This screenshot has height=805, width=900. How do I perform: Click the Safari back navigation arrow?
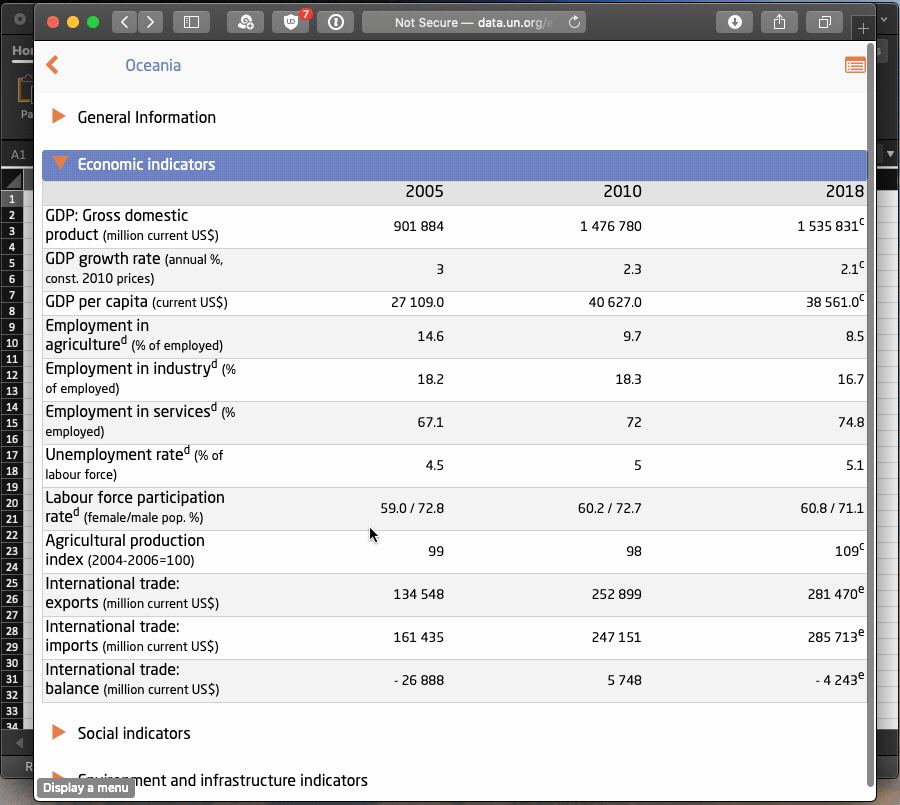[x=124, y=22]
